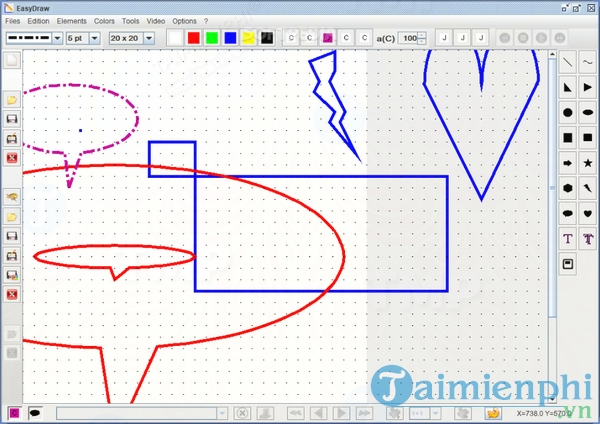Open the ? help menu
Viewport: 600px width, 424px height.
pos(206,21)
